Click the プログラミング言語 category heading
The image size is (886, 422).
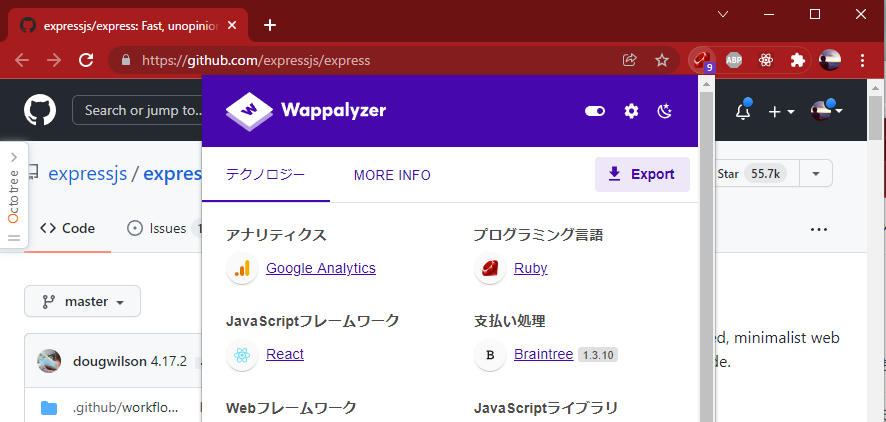(x=538, y=236)
